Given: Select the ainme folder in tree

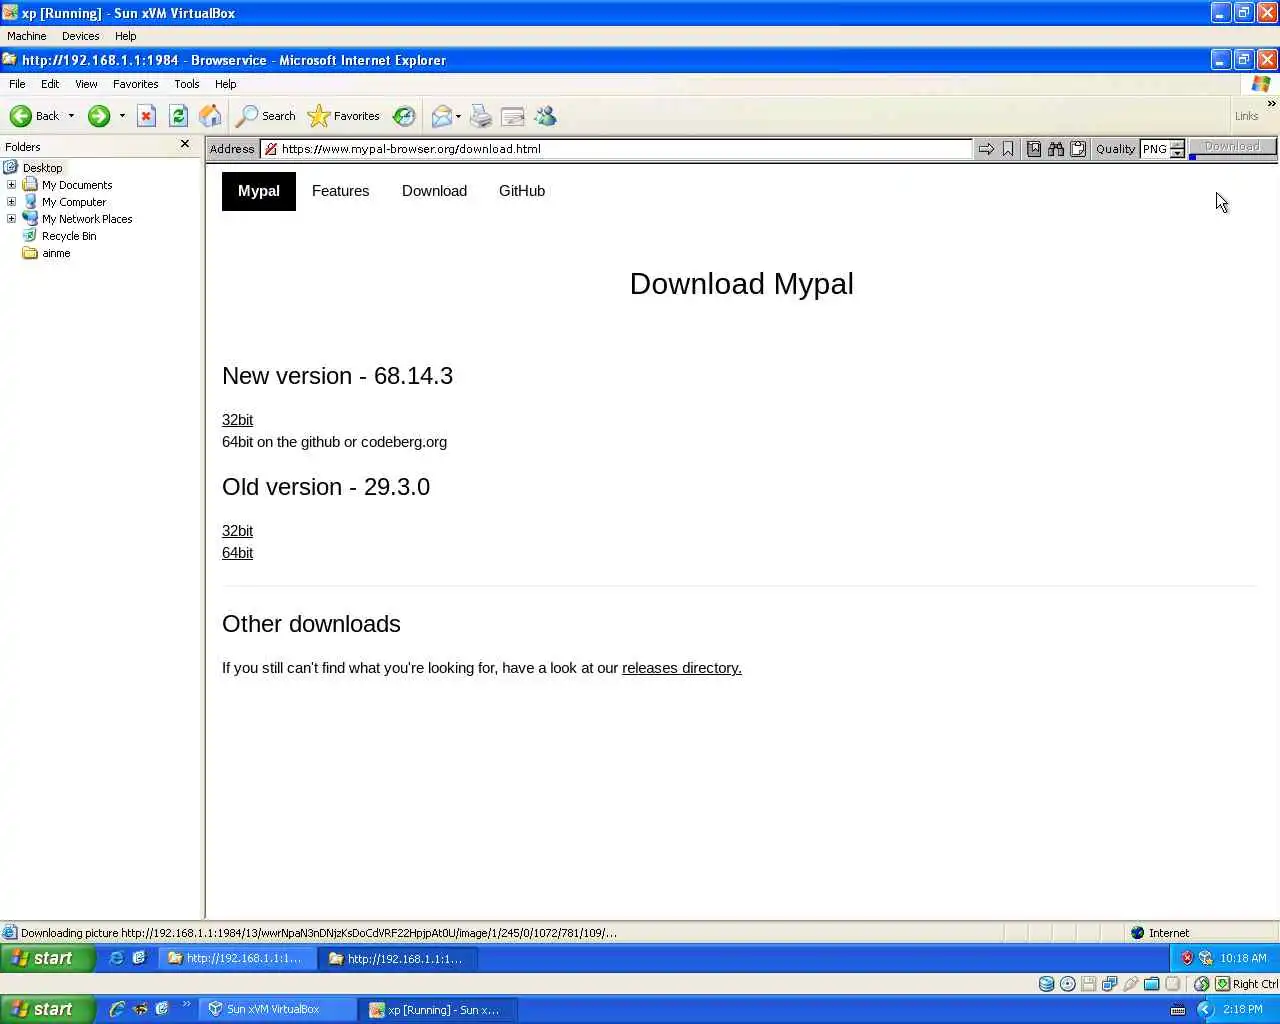Looking at the screenshot, I should (56, 253).
